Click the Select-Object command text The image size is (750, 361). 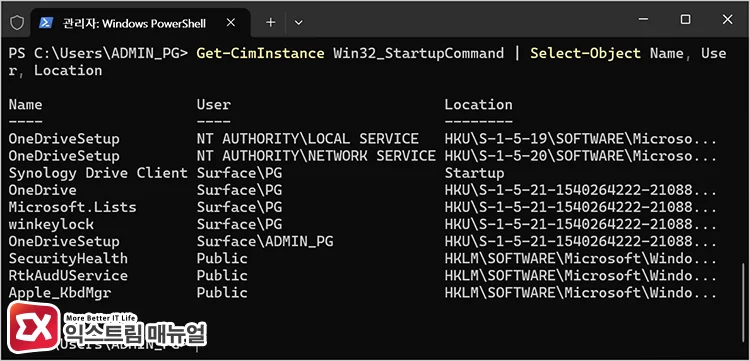click(x=585, y=53)
